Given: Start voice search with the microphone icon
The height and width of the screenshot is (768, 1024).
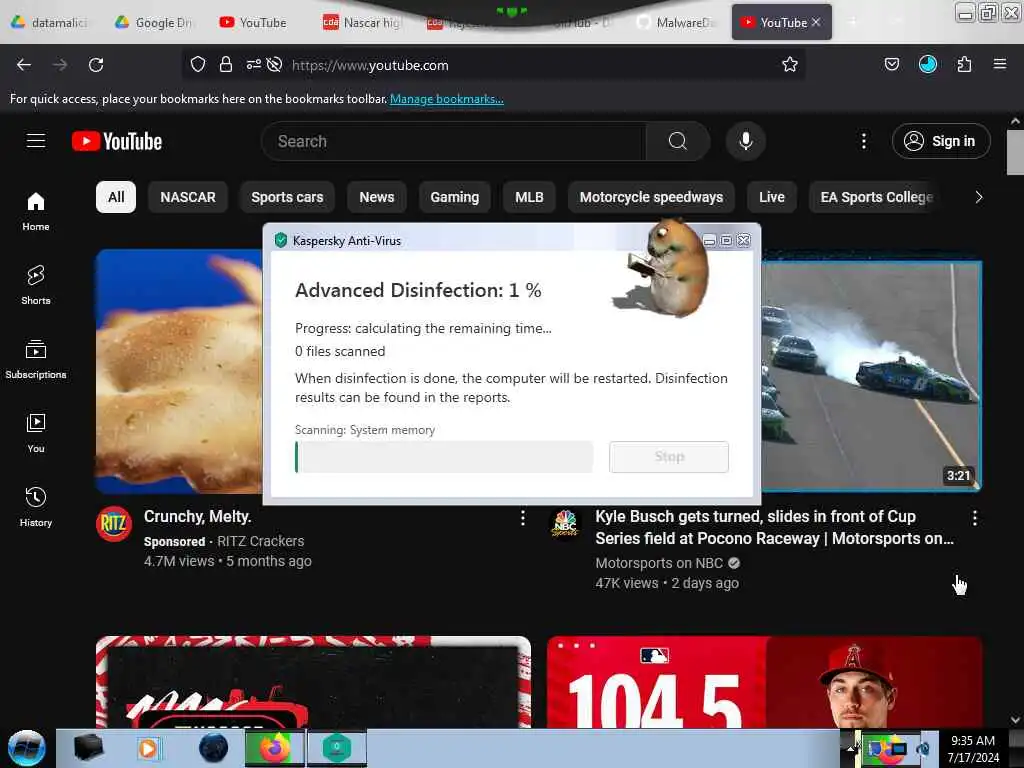Looking at the screenshot, I should tap(745, 141).
